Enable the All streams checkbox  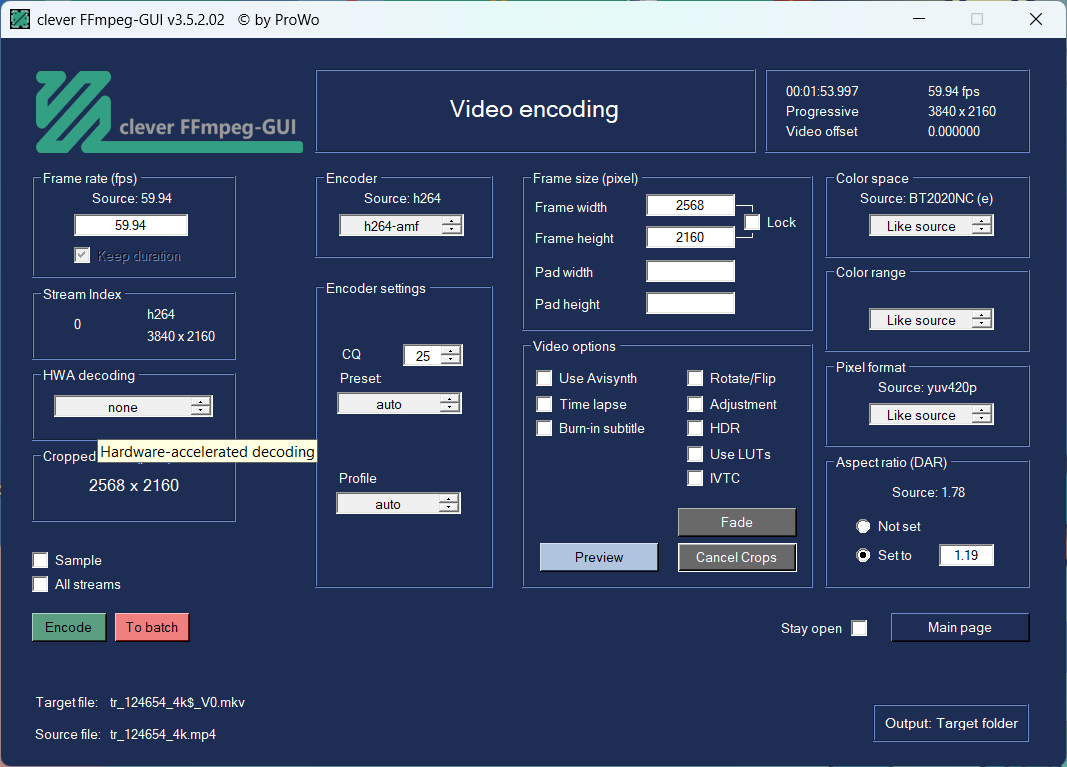(40, 584)
